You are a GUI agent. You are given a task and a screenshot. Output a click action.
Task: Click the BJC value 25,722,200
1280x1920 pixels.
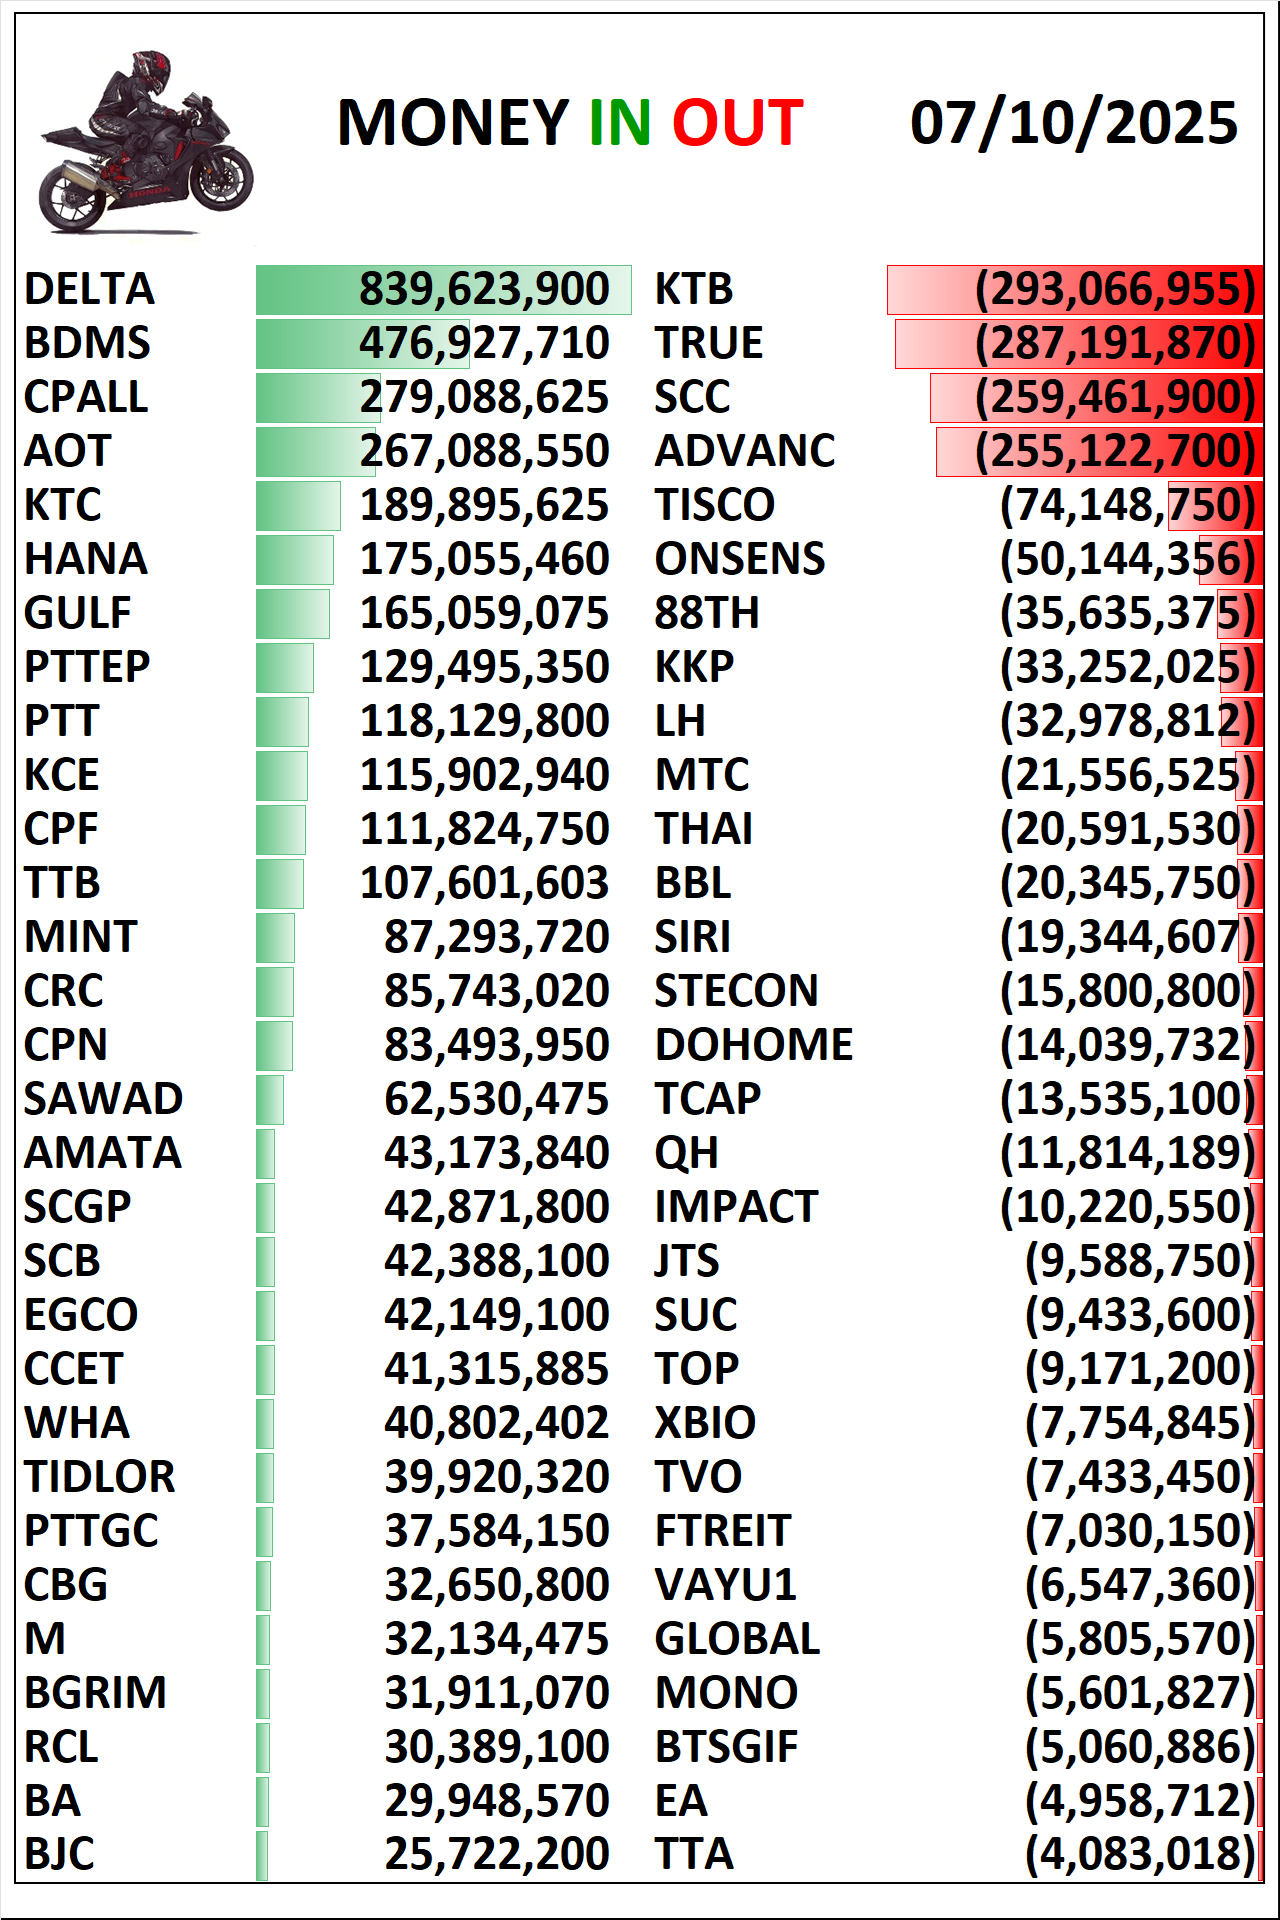497,1854
